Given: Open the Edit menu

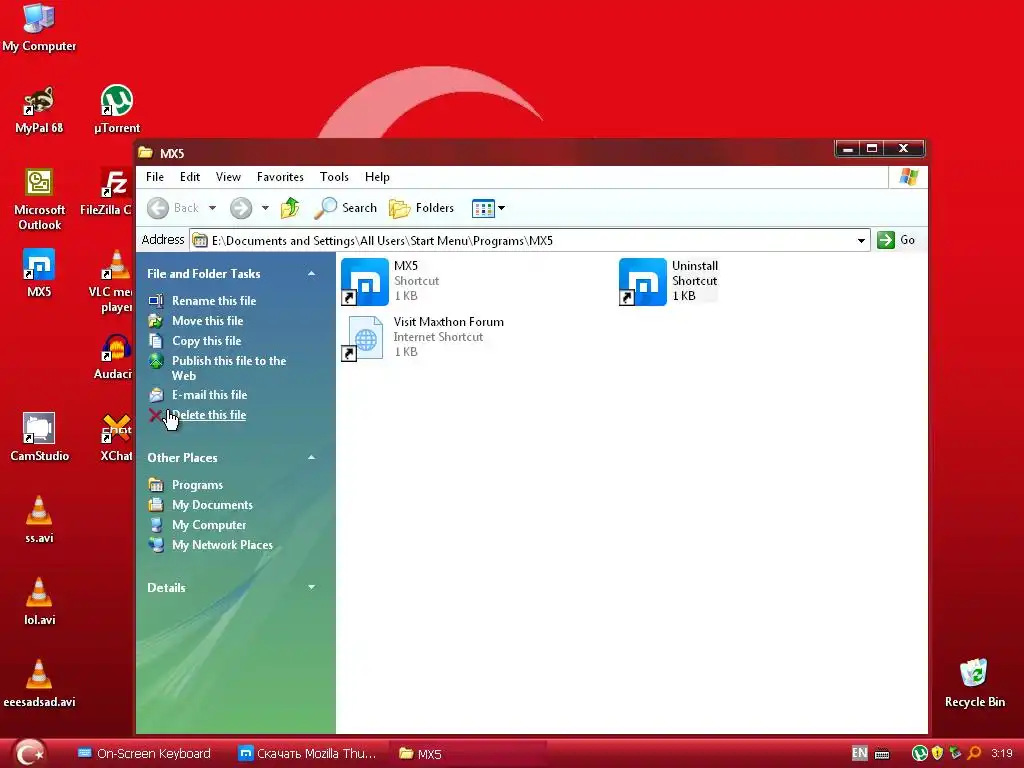Looking at the screenshot, I should tap(190, 177).
